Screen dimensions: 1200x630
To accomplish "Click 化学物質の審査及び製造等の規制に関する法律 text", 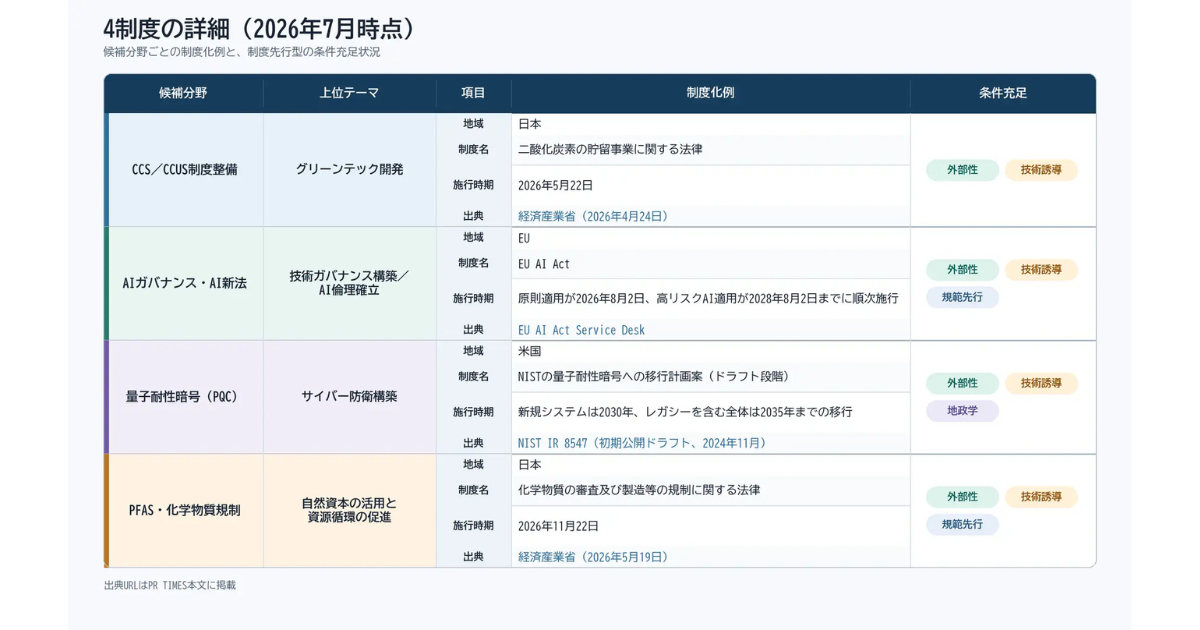I will pyautogui.click(x=639, y=490).
